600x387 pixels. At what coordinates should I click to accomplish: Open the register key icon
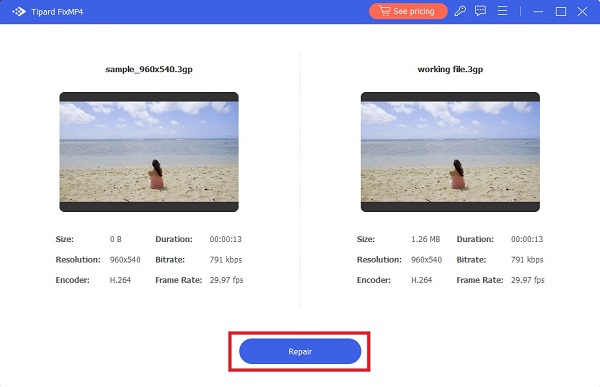[x=460, y=11]
